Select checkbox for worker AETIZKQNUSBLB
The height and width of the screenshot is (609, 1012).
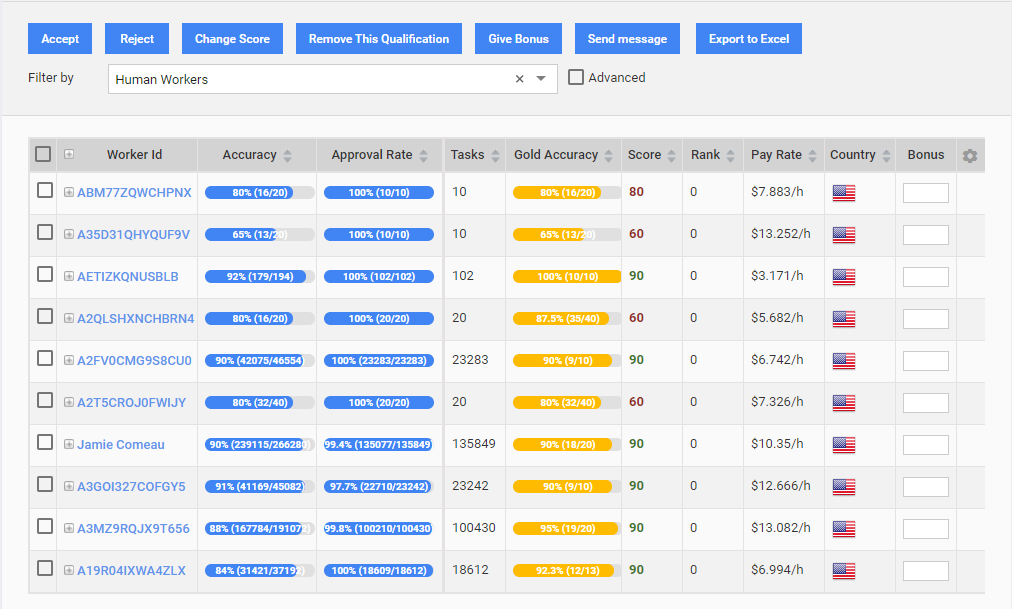[x=45, y=274]
